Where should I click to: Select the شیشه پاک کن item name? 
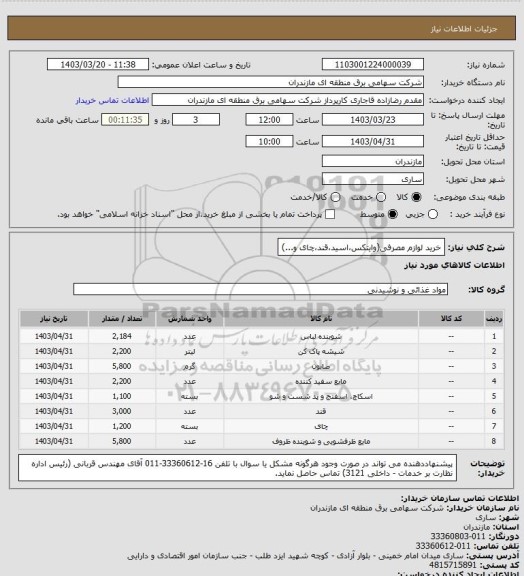coord(321,352)
